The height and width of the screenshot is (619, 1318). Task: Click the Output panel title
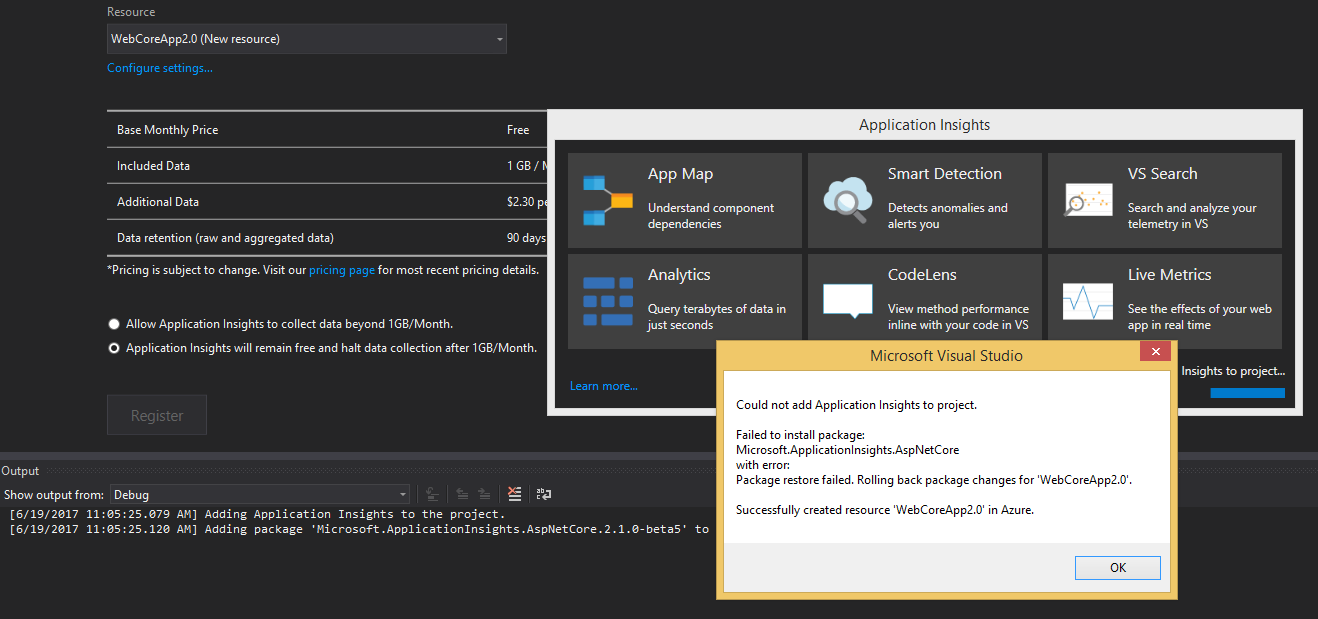click(x=20, y=471)
